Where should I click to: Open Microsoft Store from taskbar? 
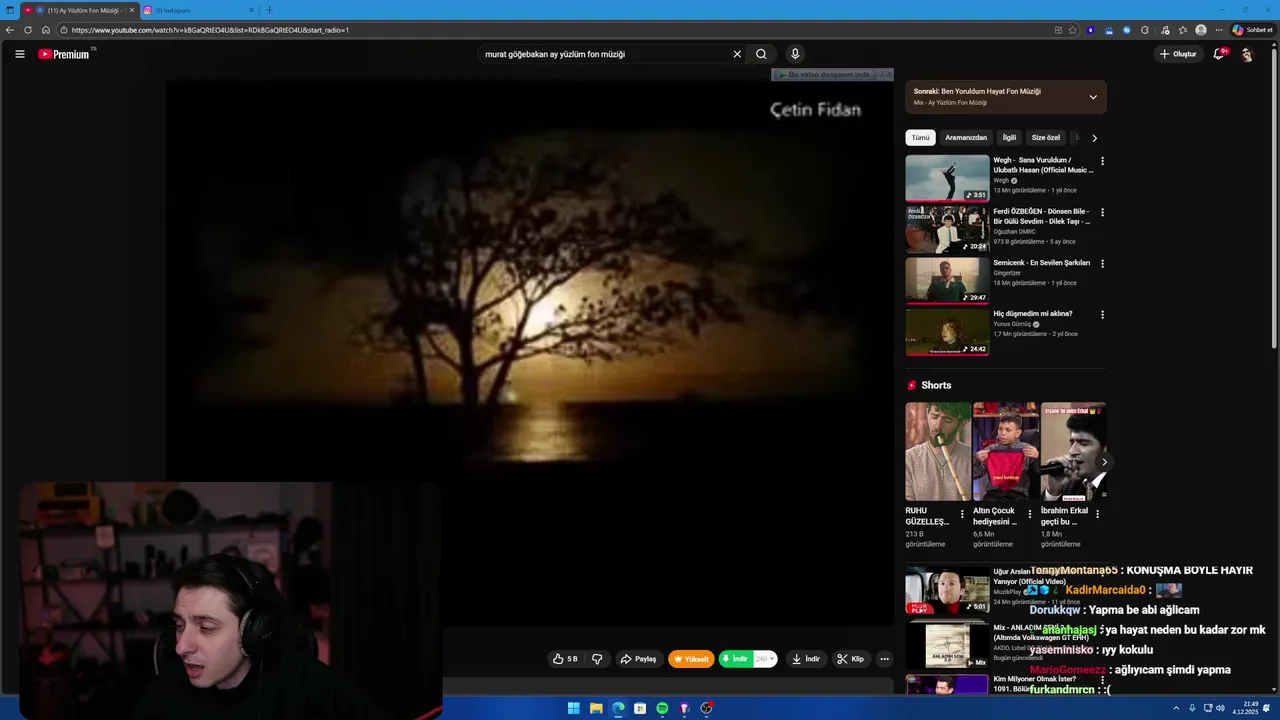(x=640, y=708)
